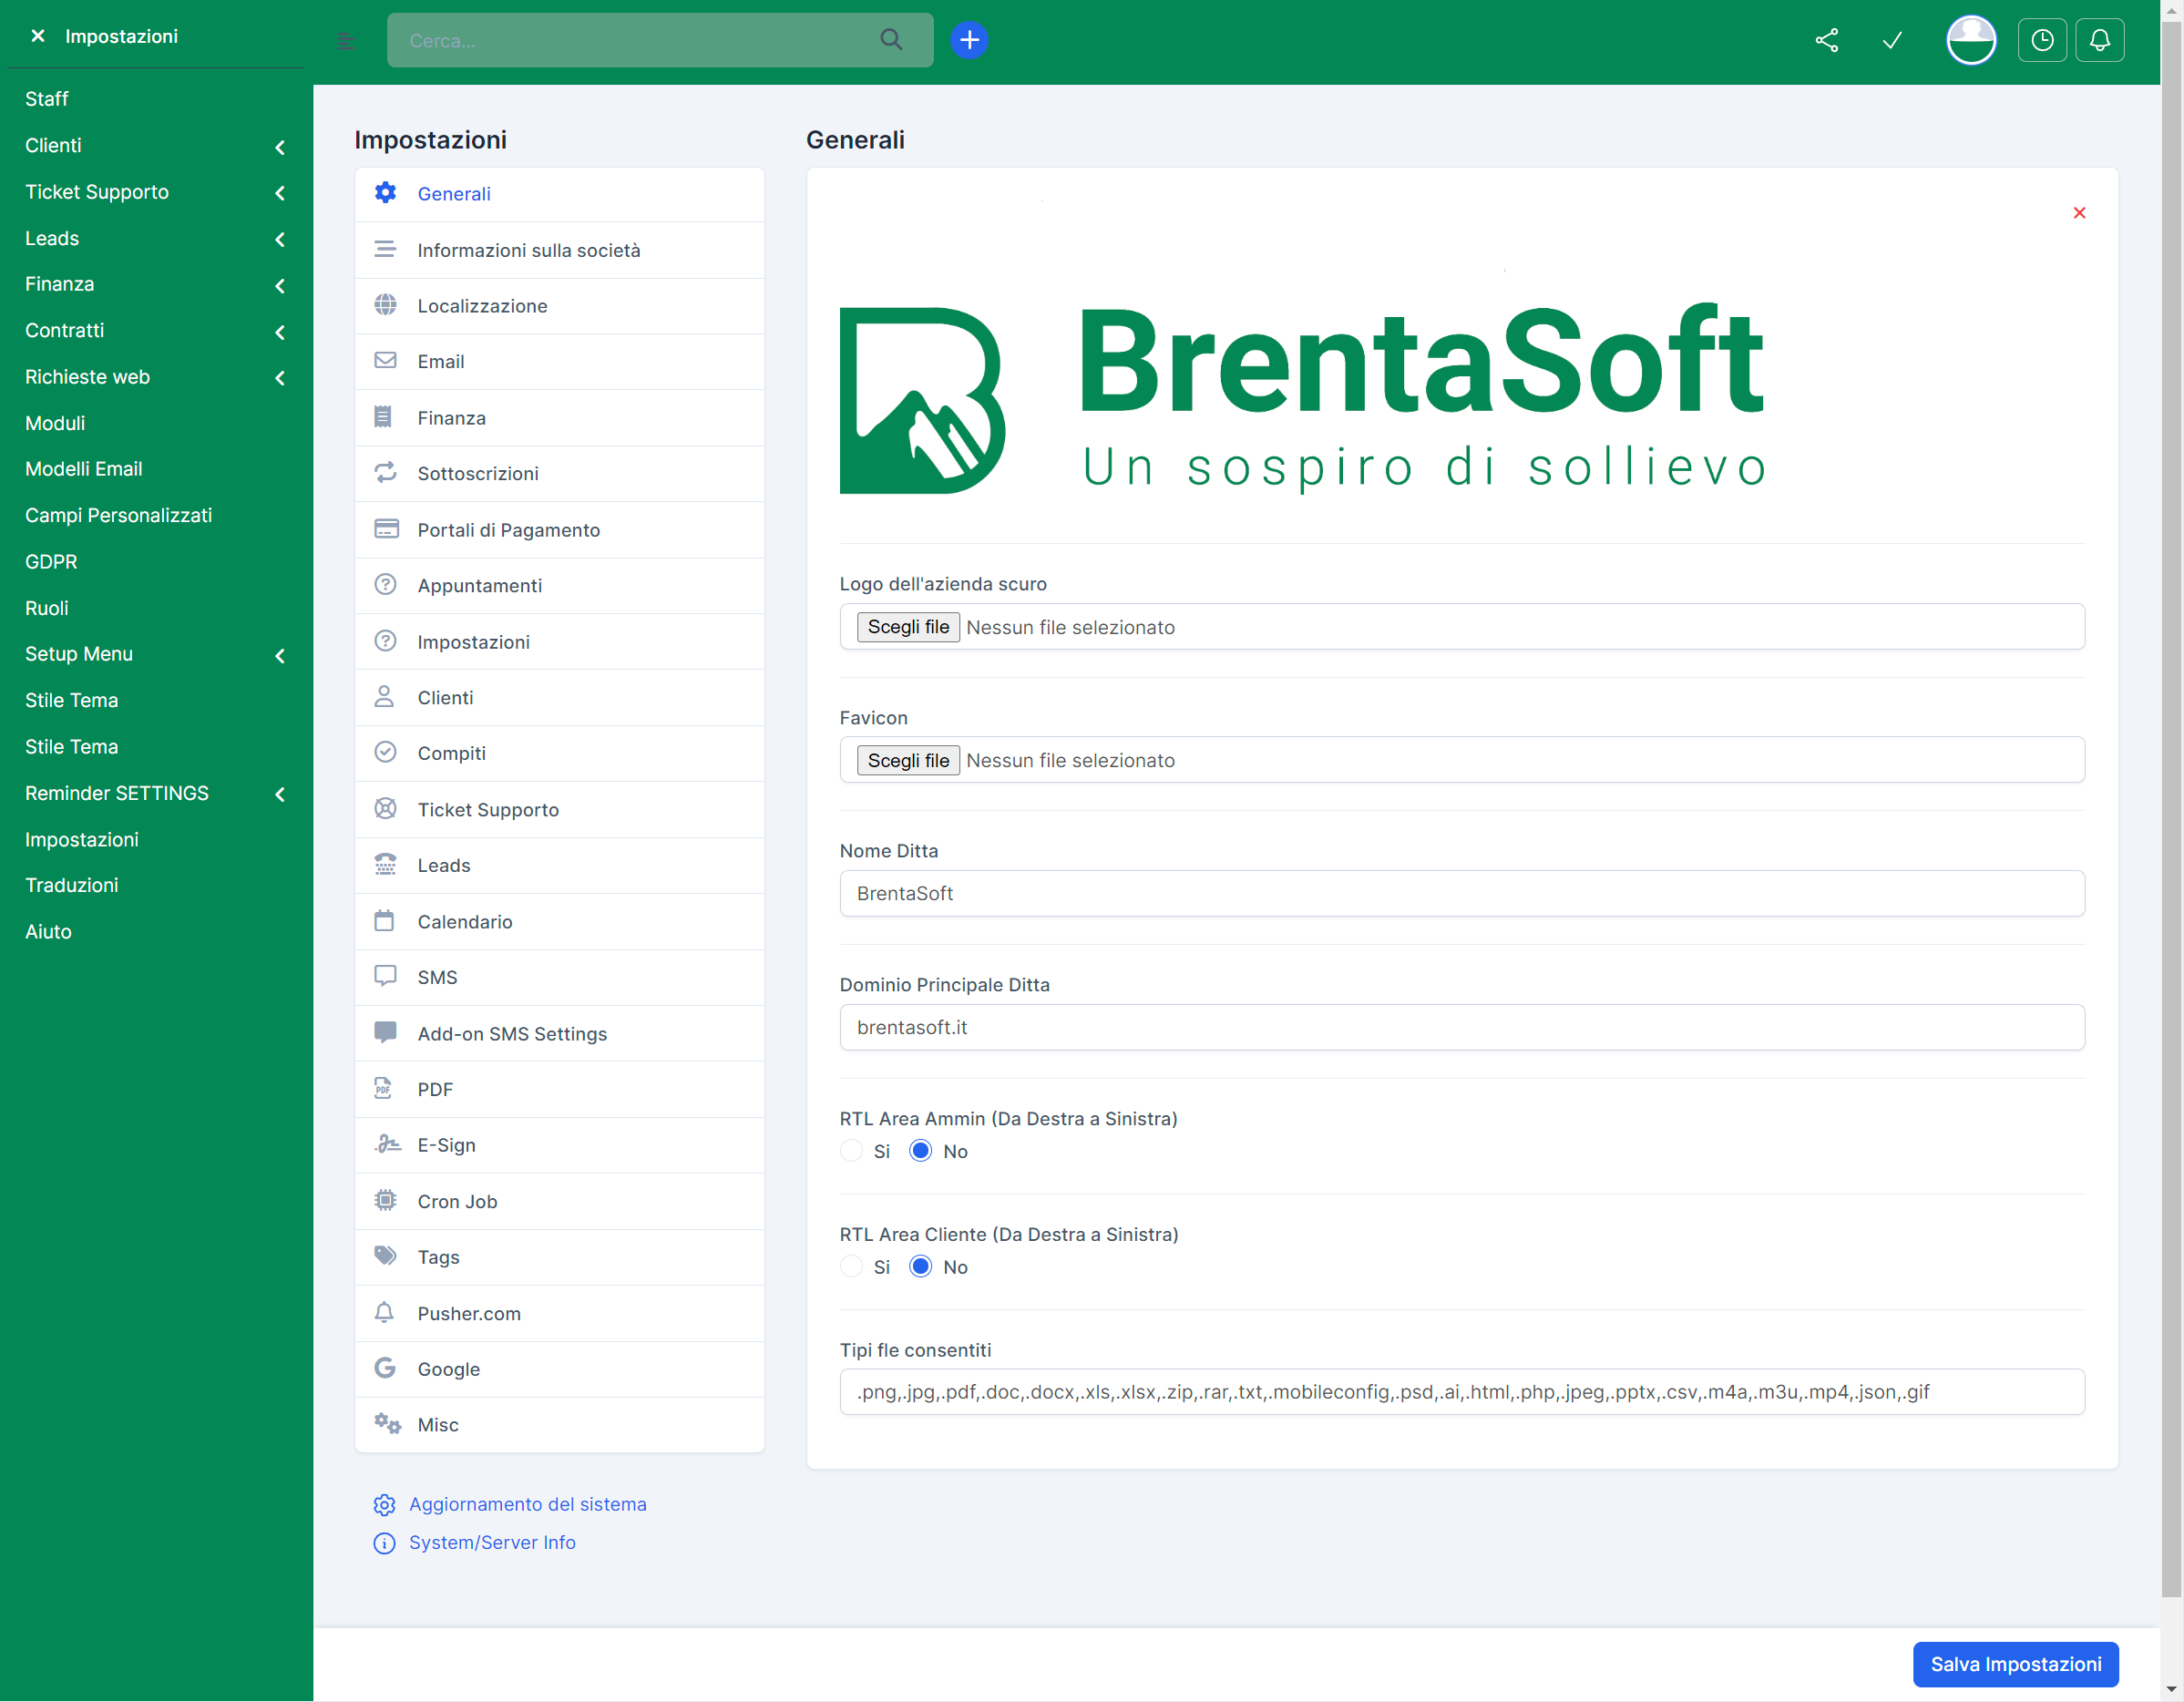Click the blue plus quick-create icon

pyautogui.click(x=968, y=40)
